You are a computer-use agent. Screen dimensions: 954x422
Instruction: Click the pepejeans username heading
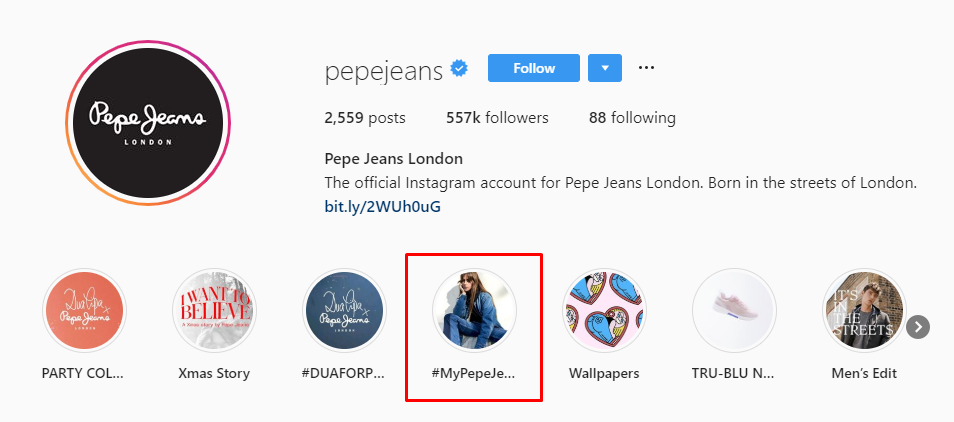click(x=384, y=69)
